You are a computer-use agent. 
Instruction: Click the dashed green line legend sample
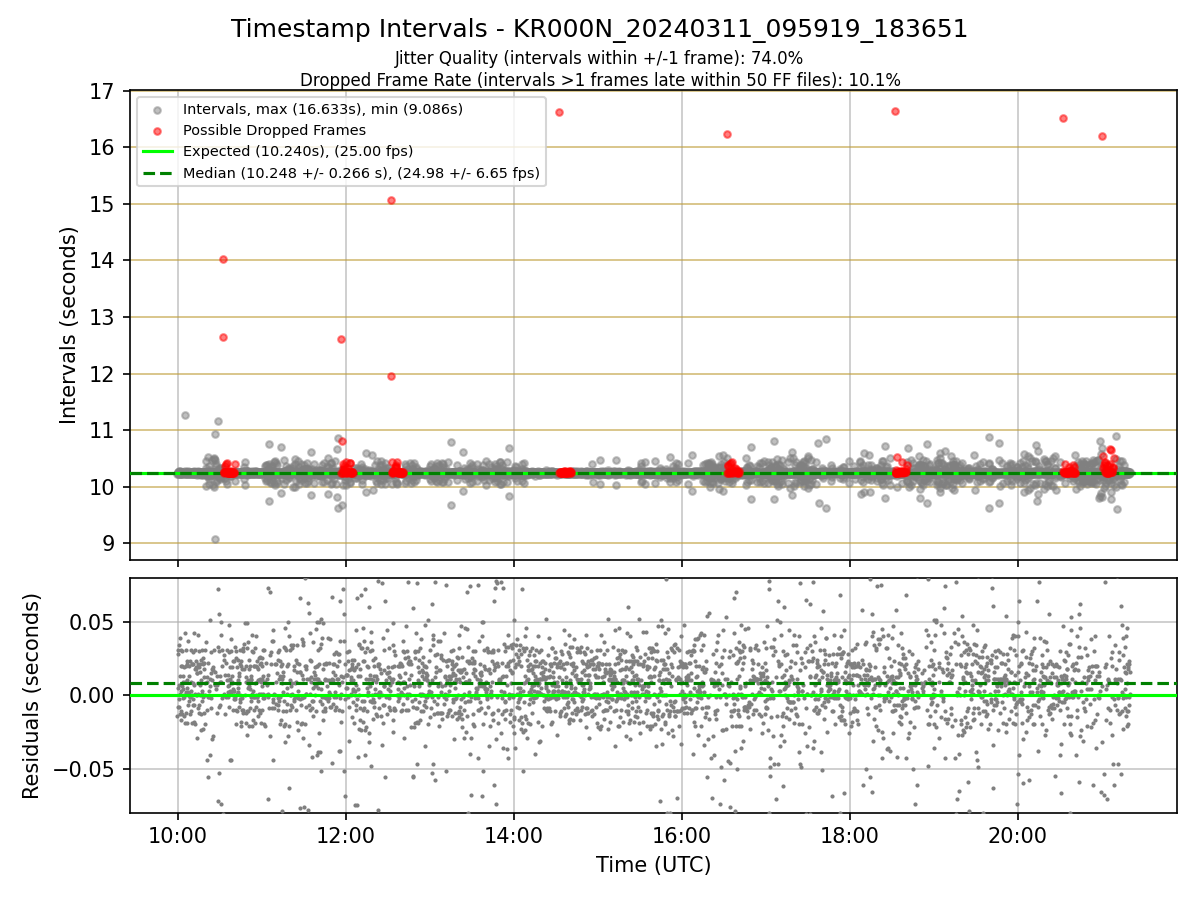click(x=157, y=172)
